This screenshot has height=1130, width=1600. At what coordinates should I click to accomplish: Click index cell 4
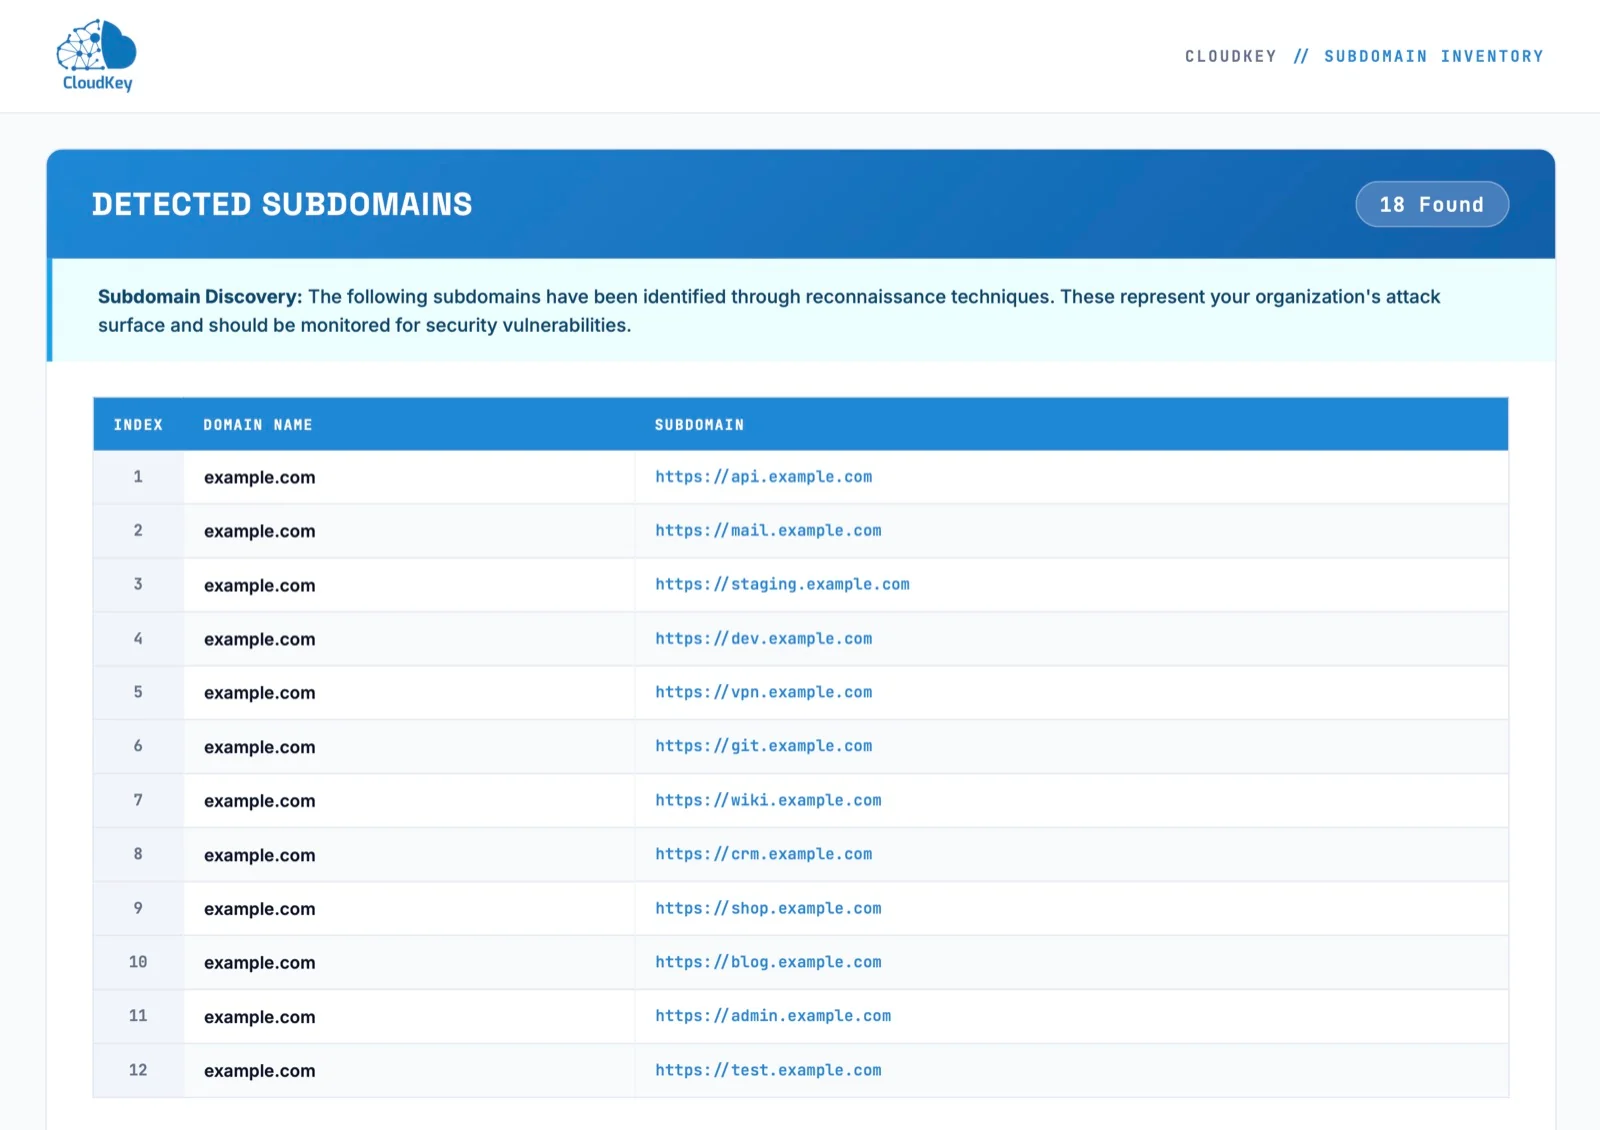[138, 639]
